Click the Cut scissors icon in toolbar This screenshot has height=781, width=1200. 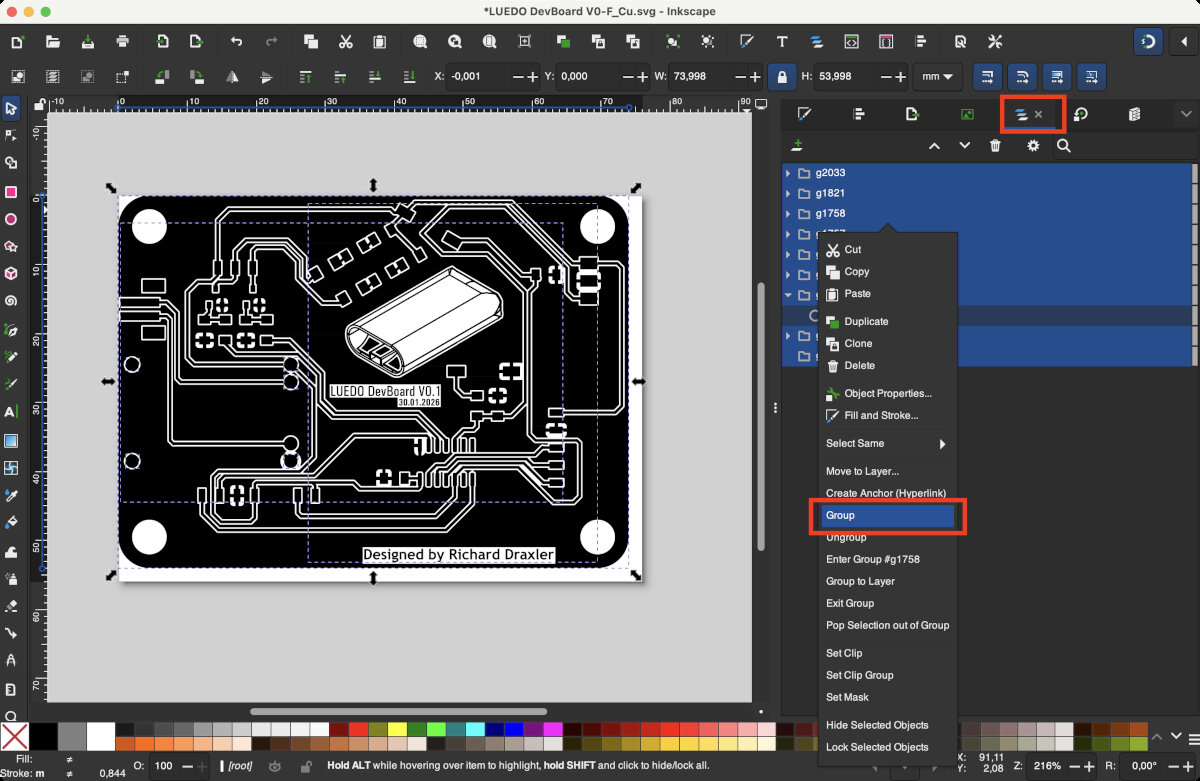click(x=345, y=42)
